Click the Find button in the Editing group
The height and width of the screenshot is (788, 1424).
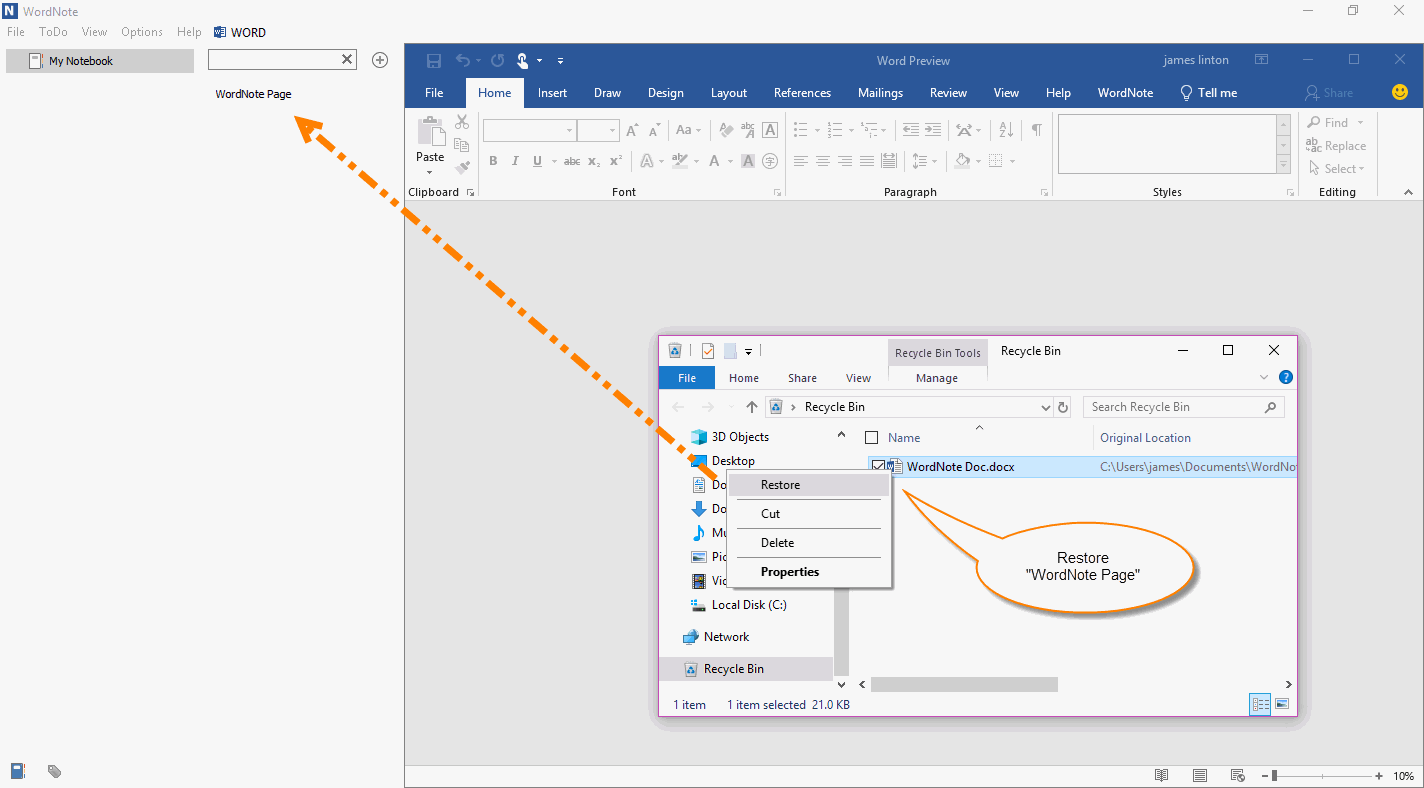click(1335, 122)
